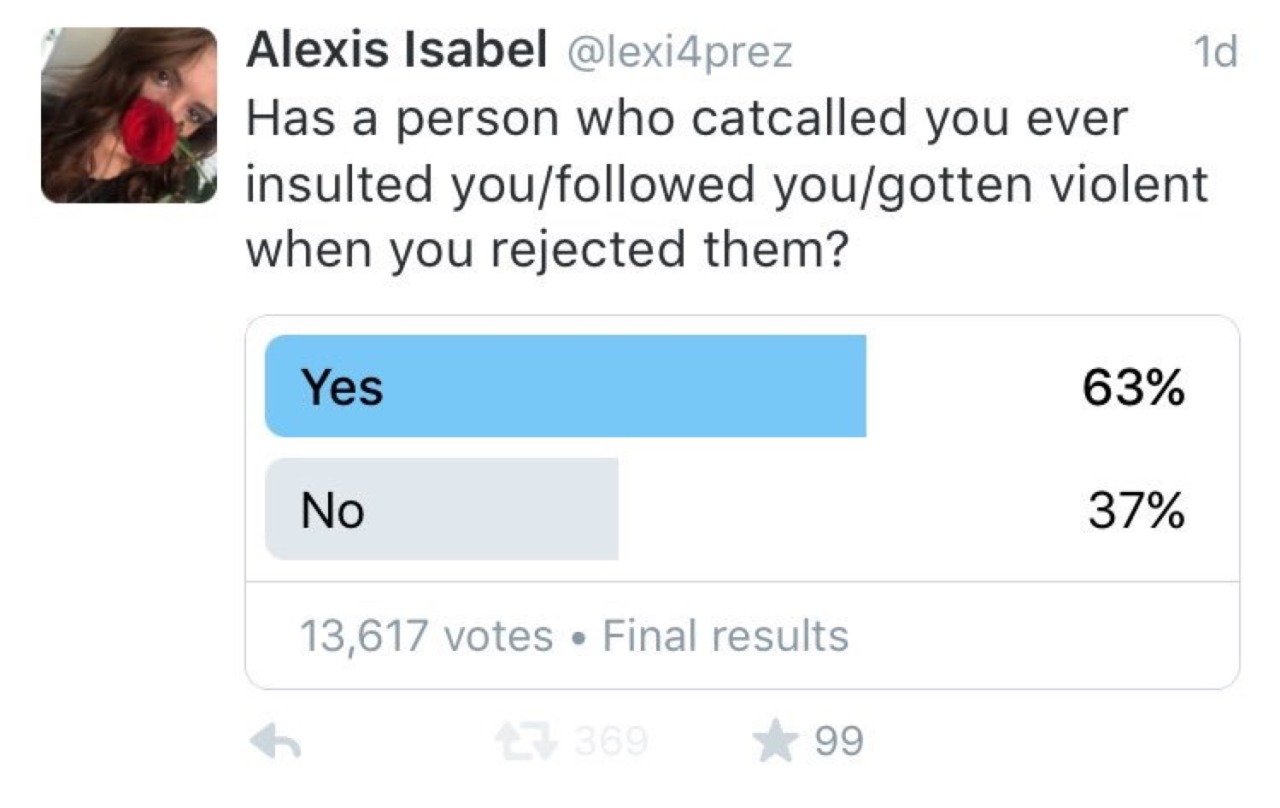Open the Alexis Isabel display name

point(394,50)
